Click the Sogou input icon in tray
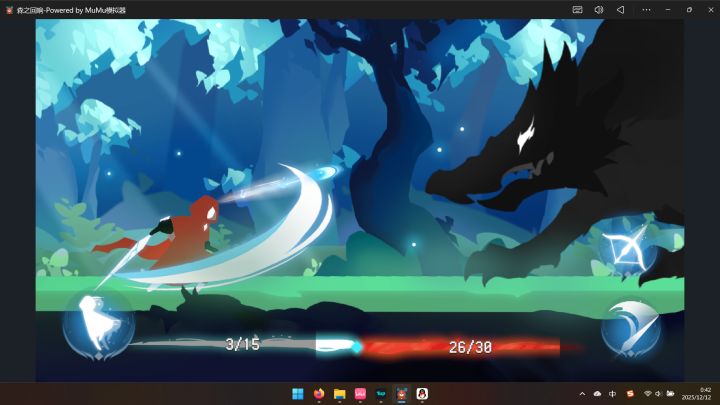 [x=630, y=394]
